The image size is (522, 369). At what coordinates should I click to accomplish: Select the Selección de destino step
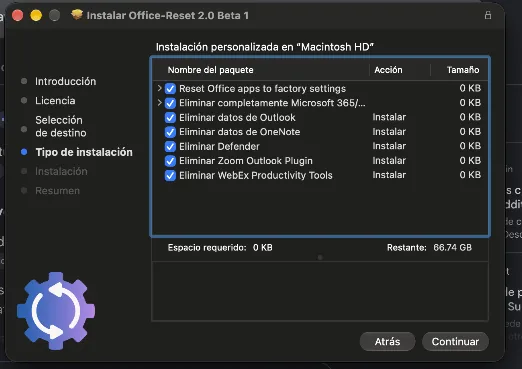[x=61, y=126]
